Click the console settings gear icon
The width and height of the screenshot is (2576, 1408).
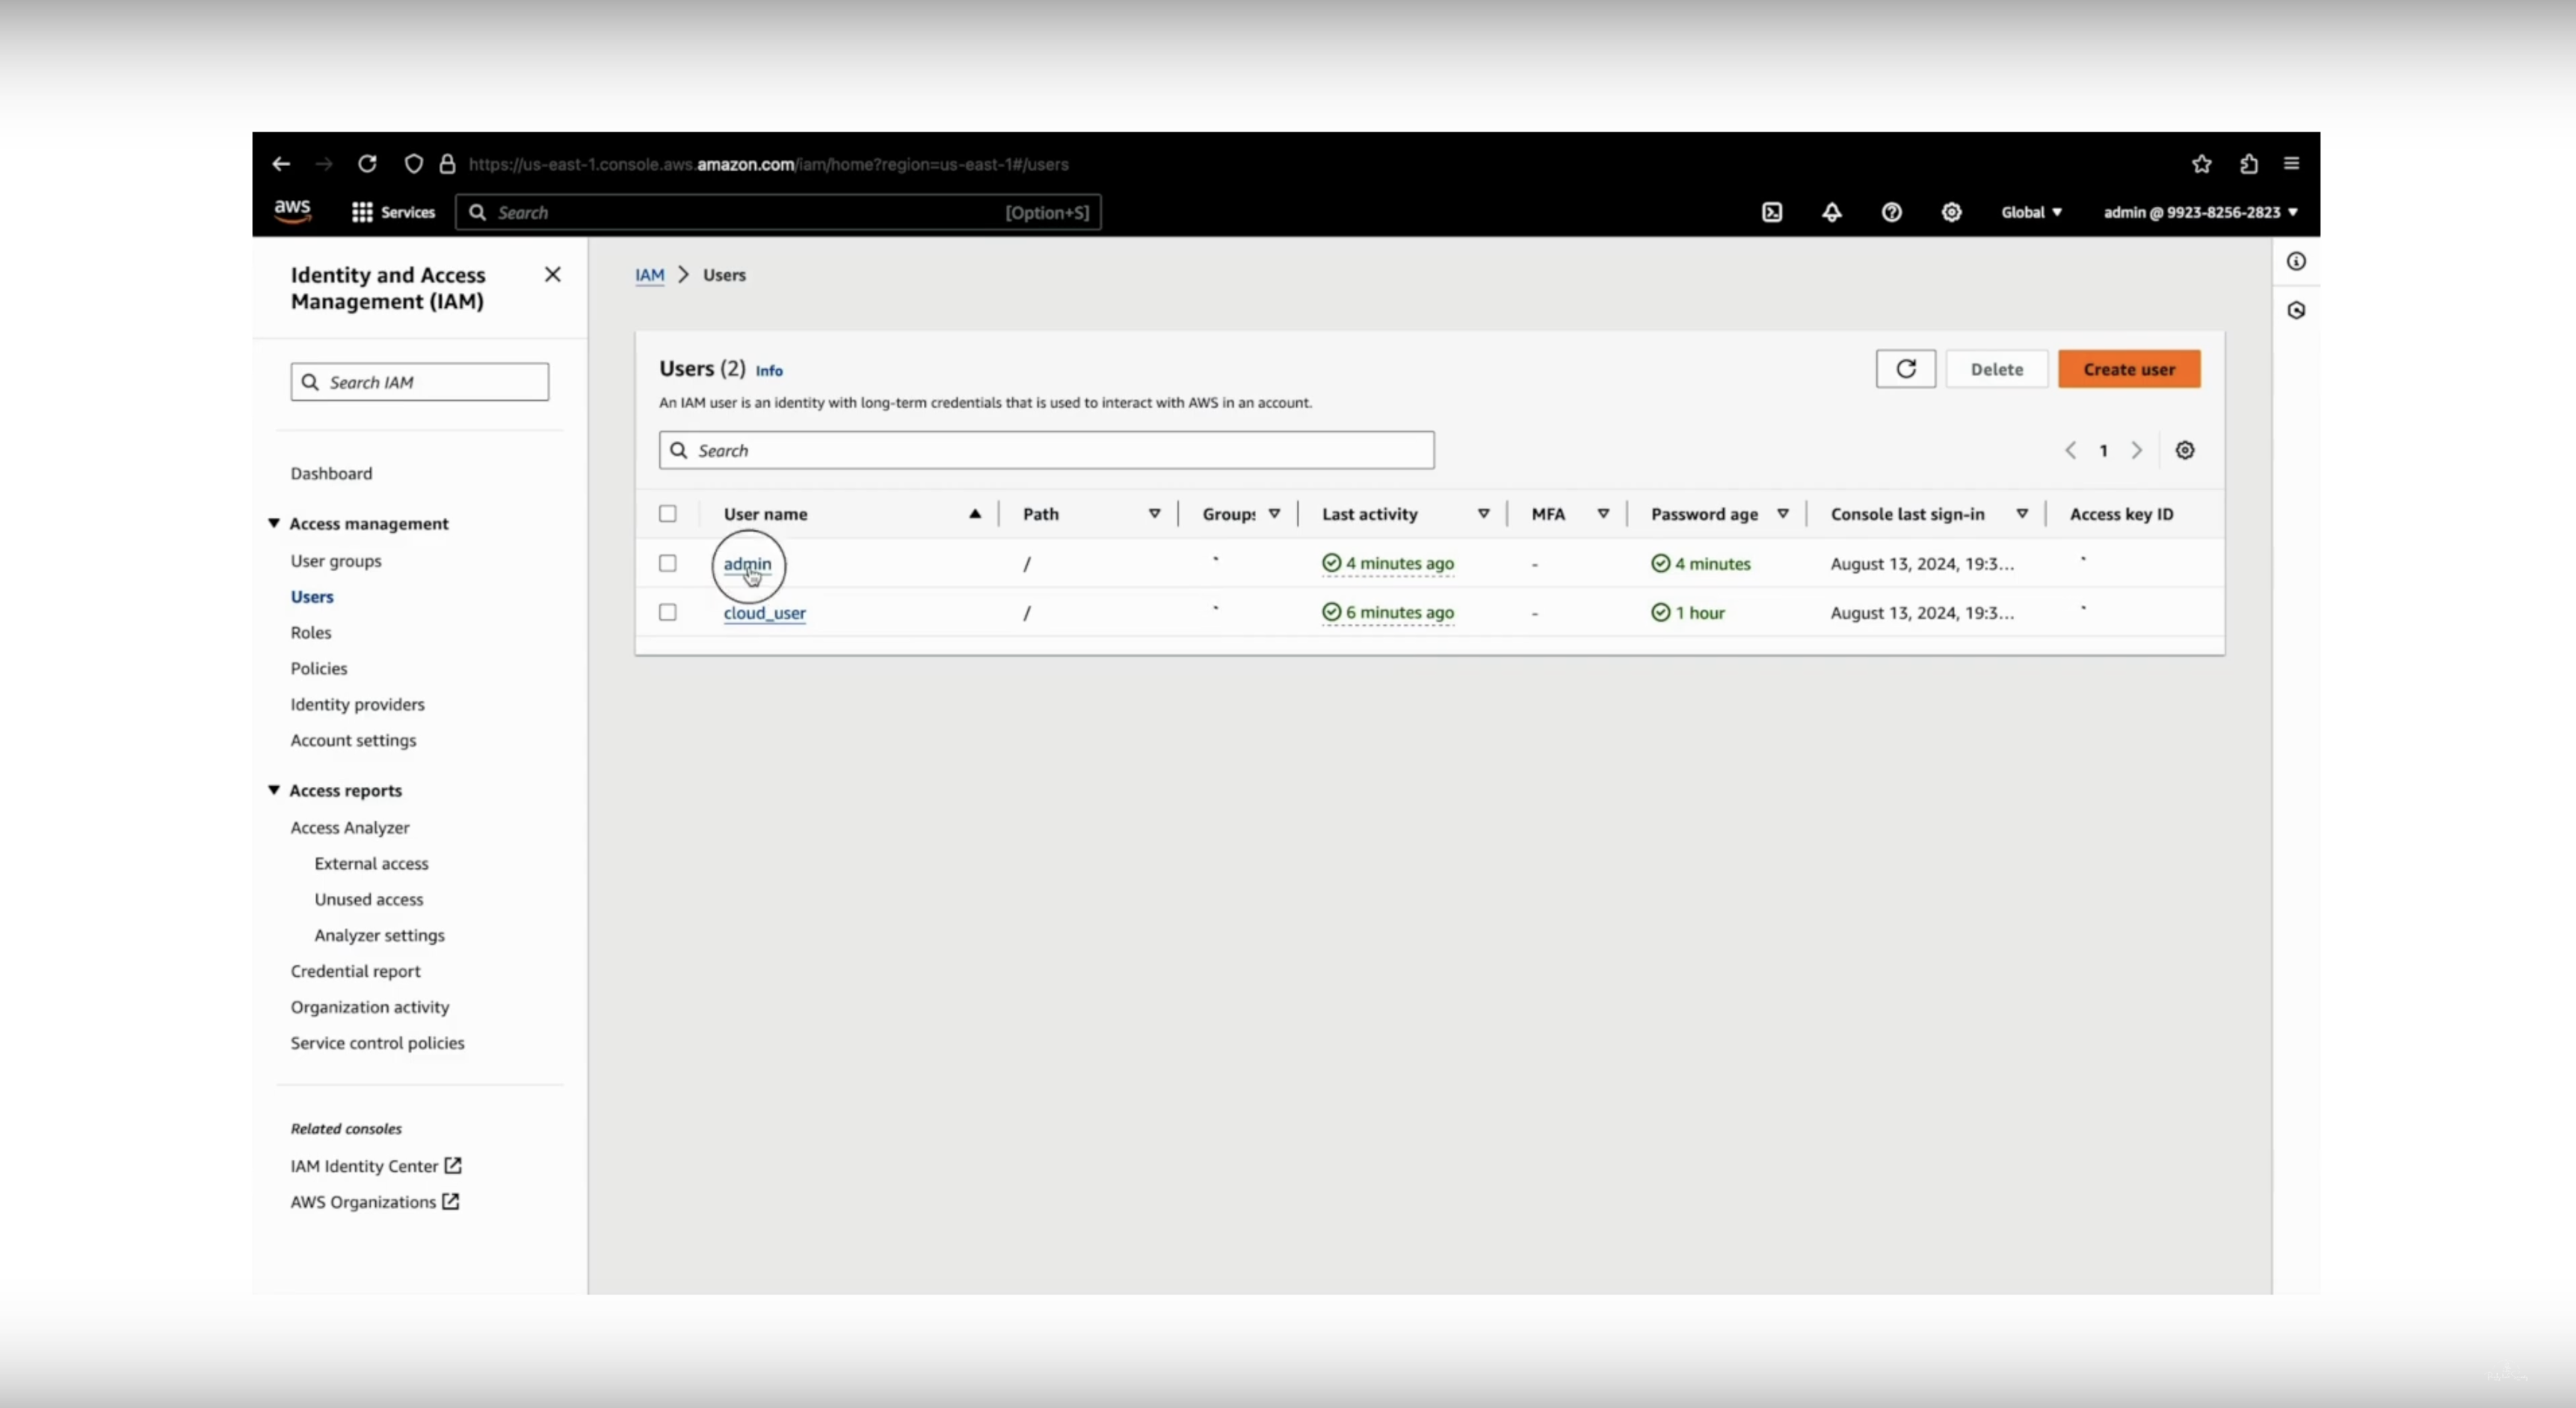[x=1951, y=212]
